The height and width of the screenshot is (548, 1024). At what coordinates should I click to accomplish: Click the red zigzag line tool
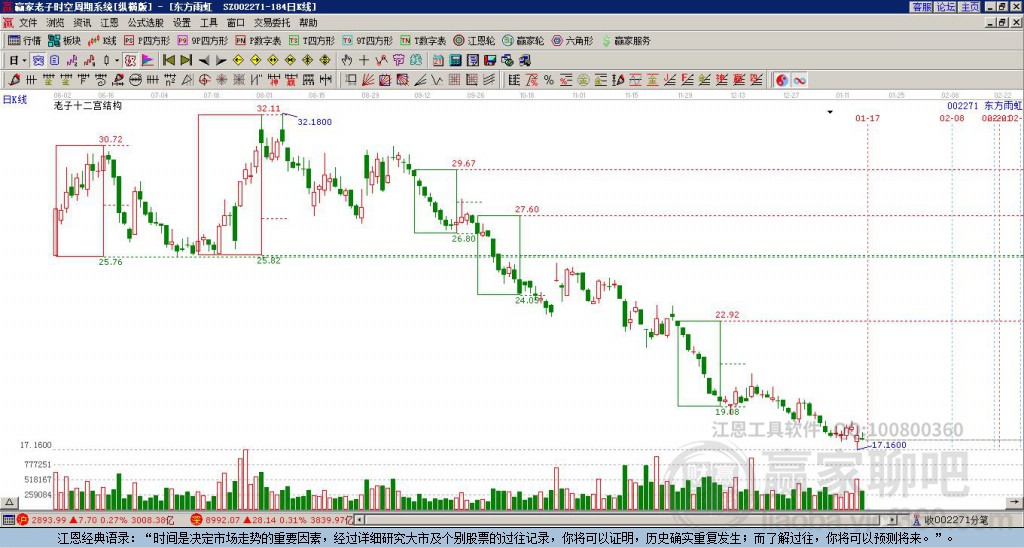(x=381, y=60)
